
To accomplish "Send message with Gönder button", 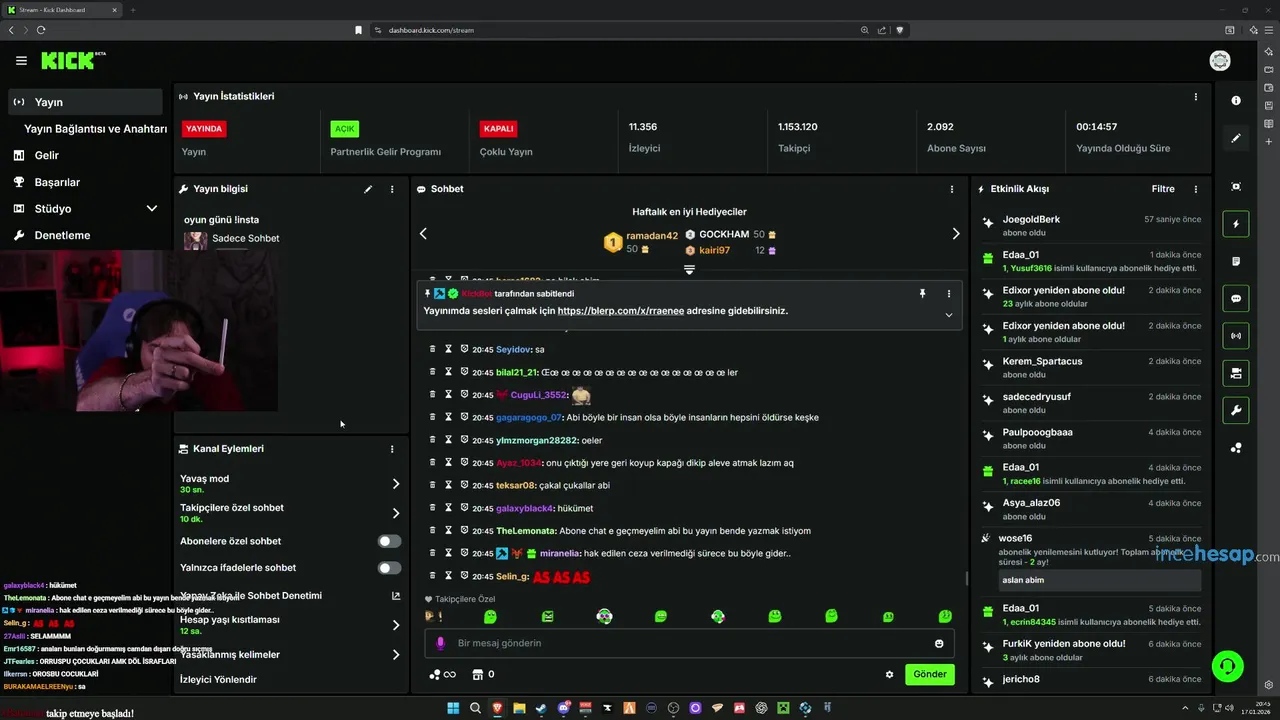I will 930,674.
